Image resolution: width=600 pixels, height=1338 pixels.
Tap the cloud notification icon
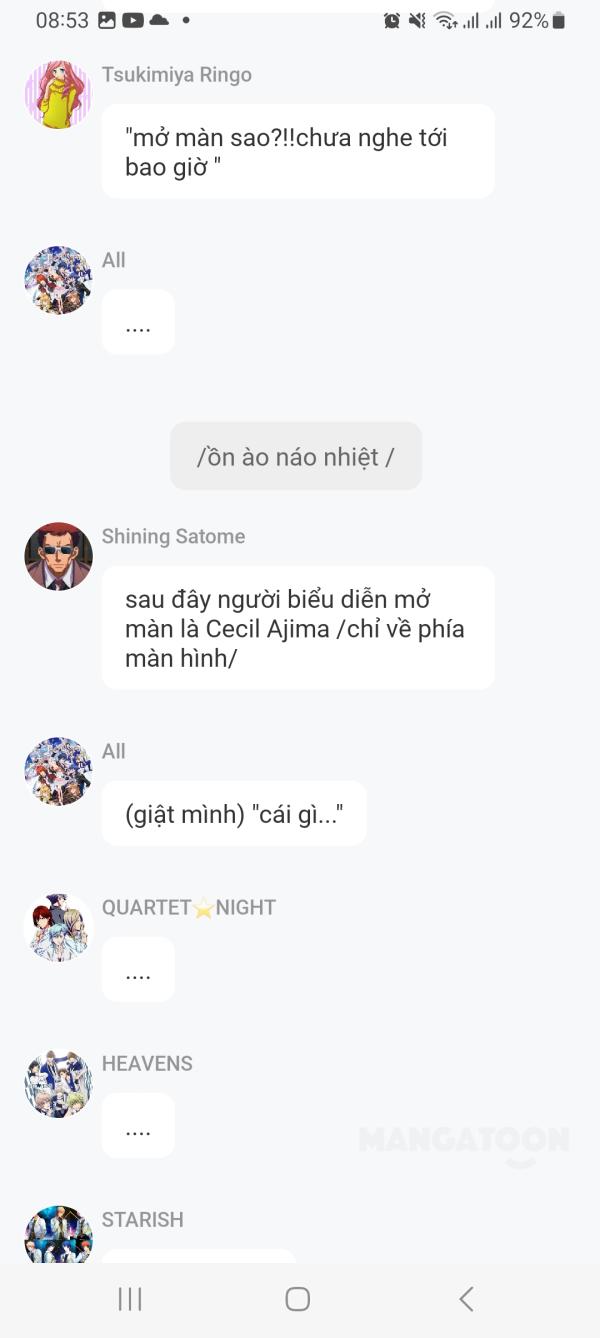point(159,20)
